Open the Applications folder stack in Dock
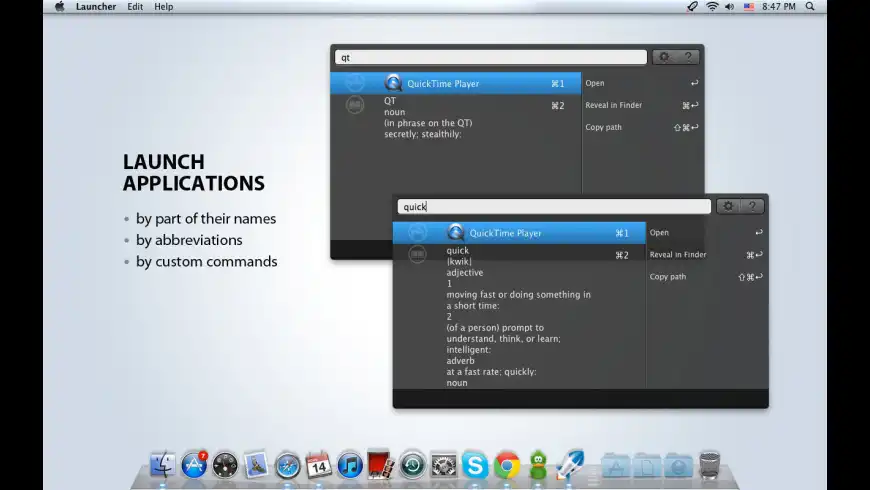The height and width of the screenshot is (490, 870). click(x=616, y=465)
